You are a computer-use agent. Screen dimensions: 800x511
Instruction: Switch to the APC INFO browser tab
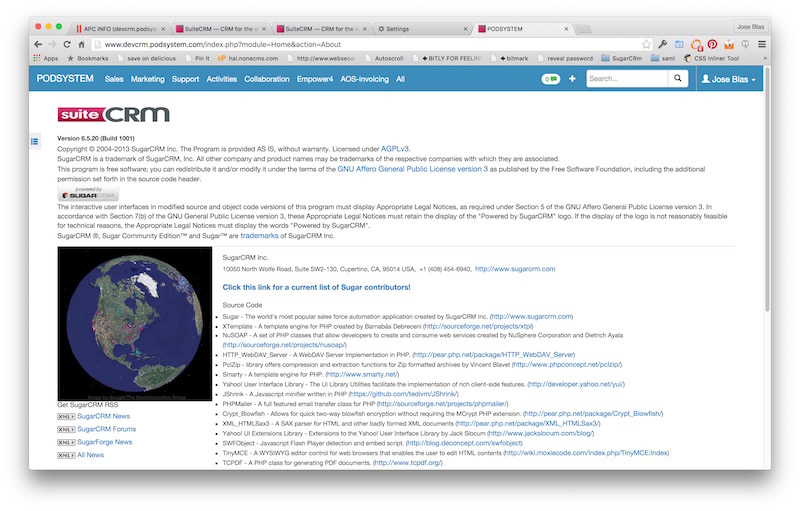[x=120, y=29]
